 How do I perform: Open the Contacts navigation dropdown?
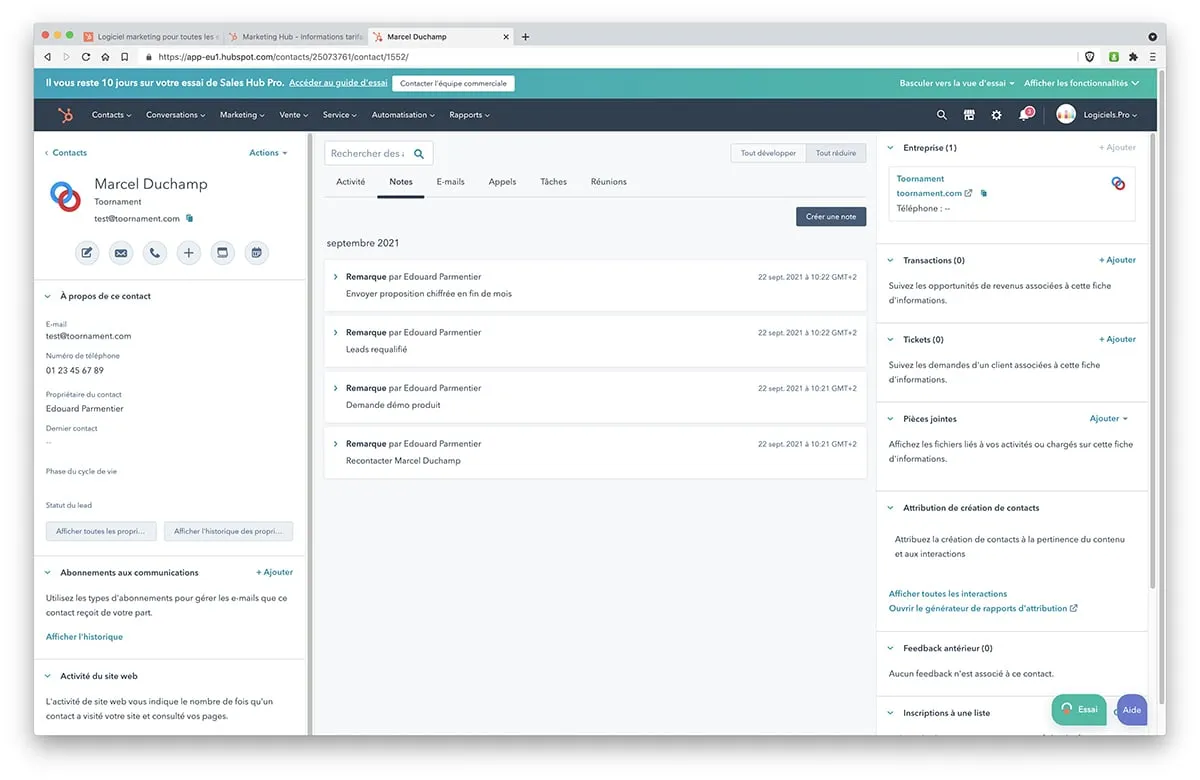pyautogui.click(x=111, y=115)
